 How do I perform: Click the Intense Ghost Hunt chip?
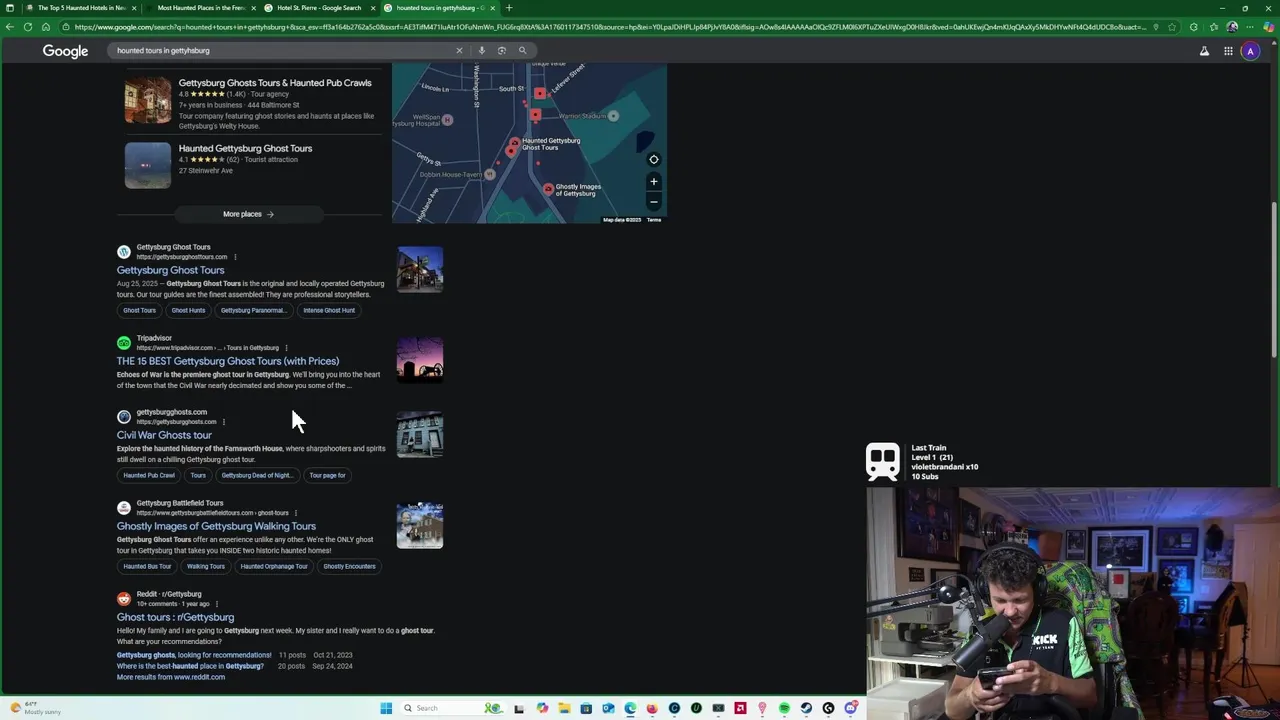pyautogui.click(x=329, y=310)
